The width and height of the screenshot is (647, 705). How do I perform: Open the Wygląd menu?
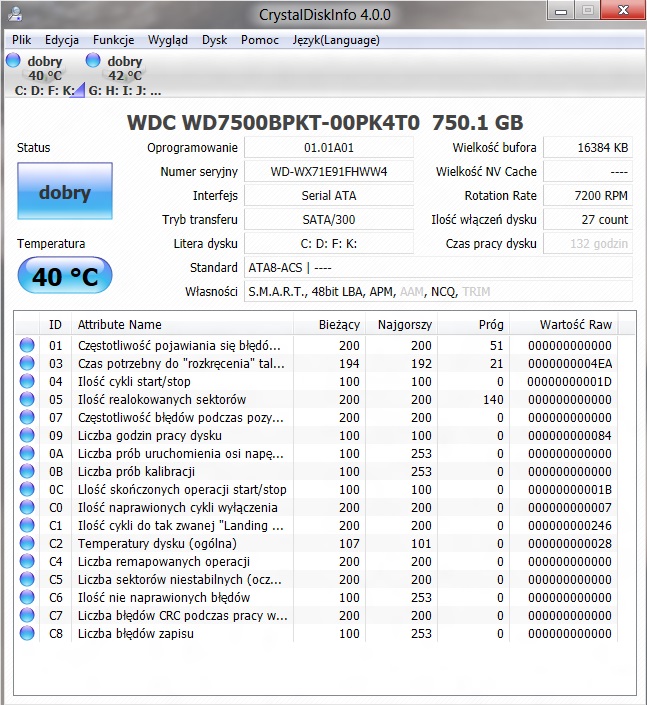coord(168,40)
